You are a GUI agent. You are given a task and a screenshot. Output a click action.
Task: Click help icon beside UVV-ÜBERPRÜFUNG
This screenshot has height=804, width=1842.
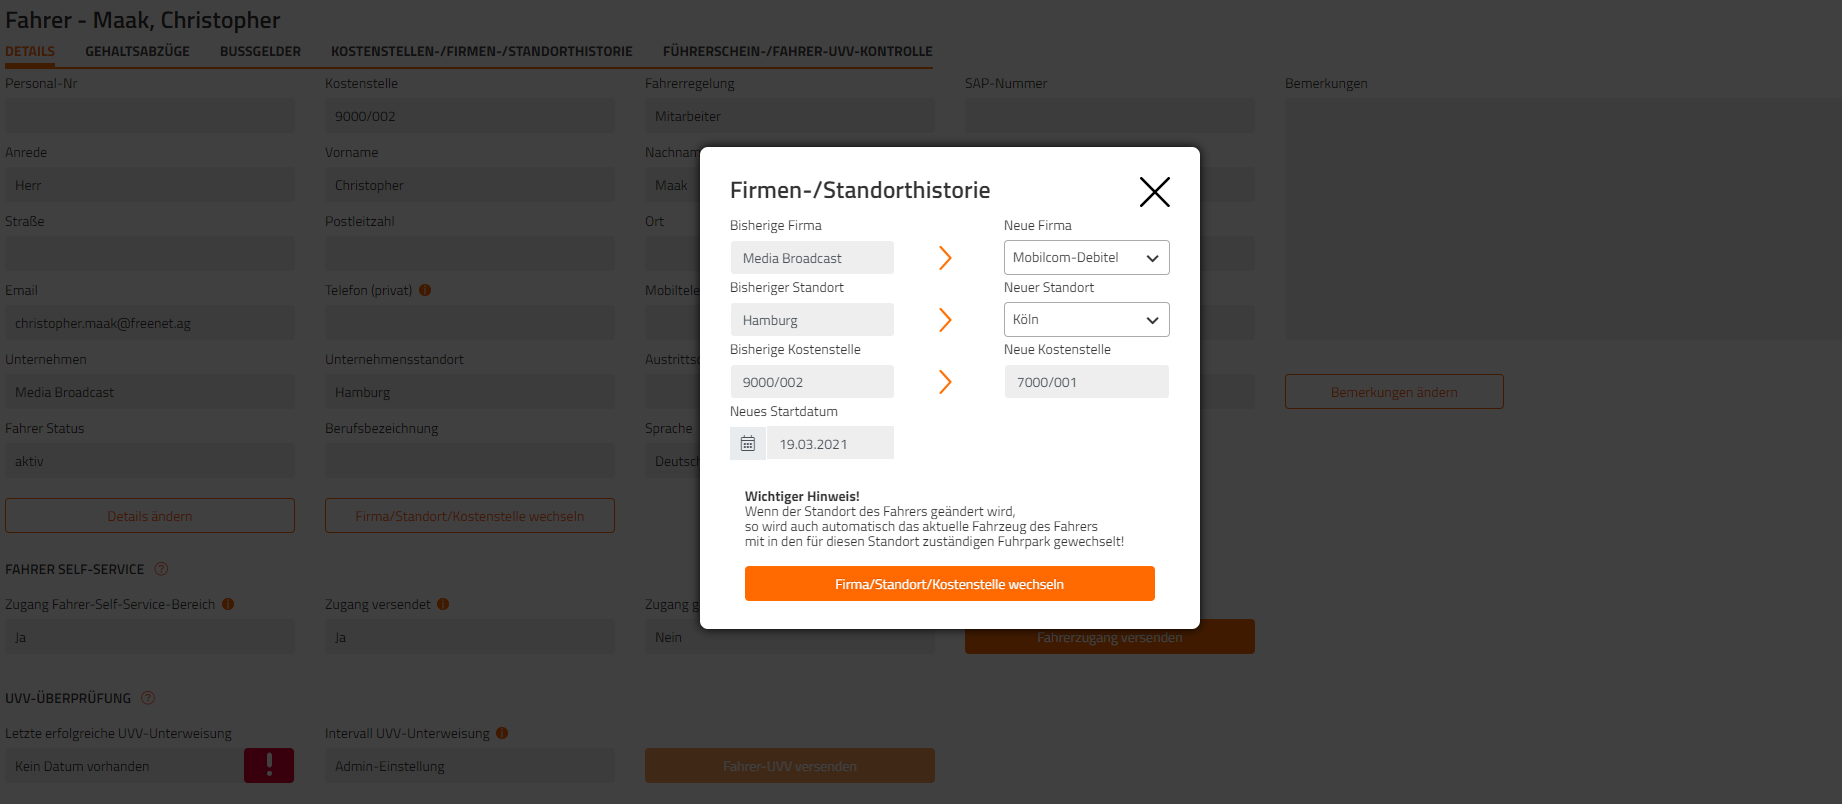coord(148,698)
